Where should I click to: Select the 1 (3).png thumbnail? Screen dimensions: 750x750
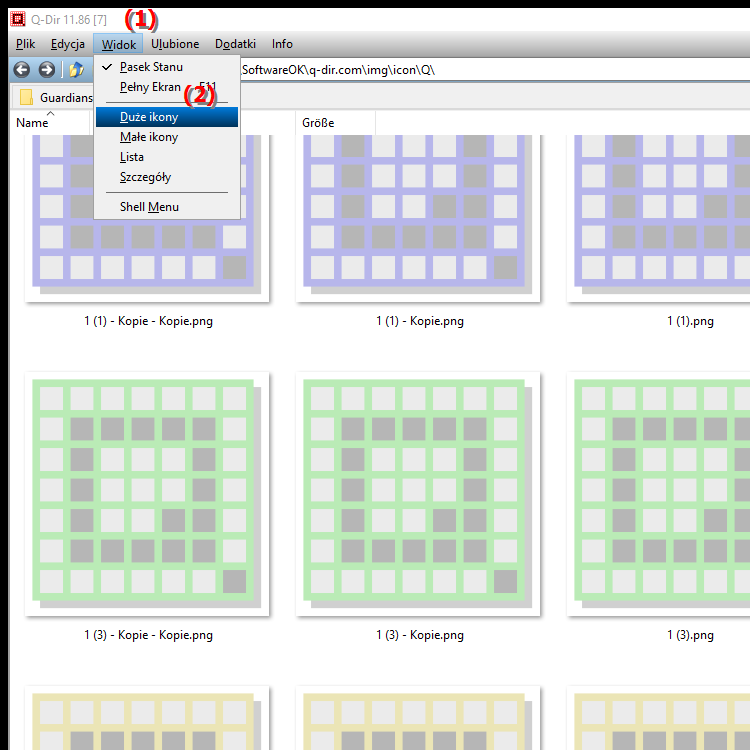click(x=659, y=494)
